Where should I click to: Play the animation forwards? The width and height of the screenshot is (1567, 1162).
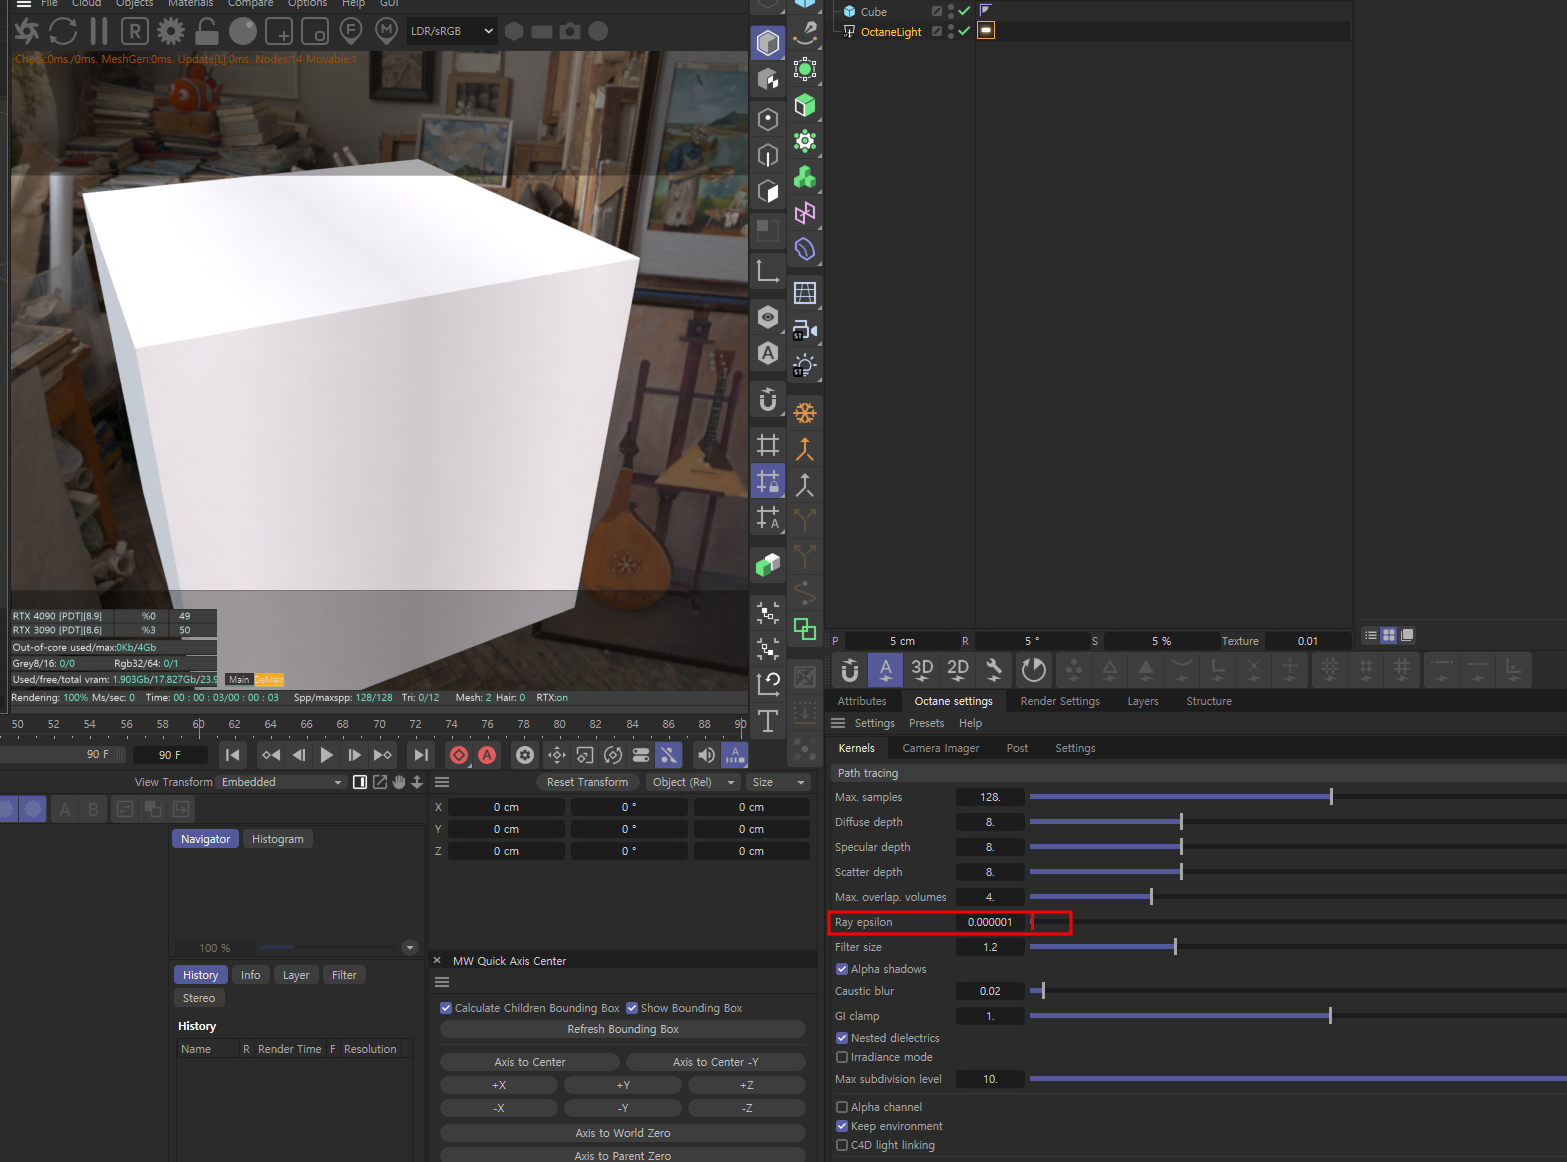(x=326, y=755)
